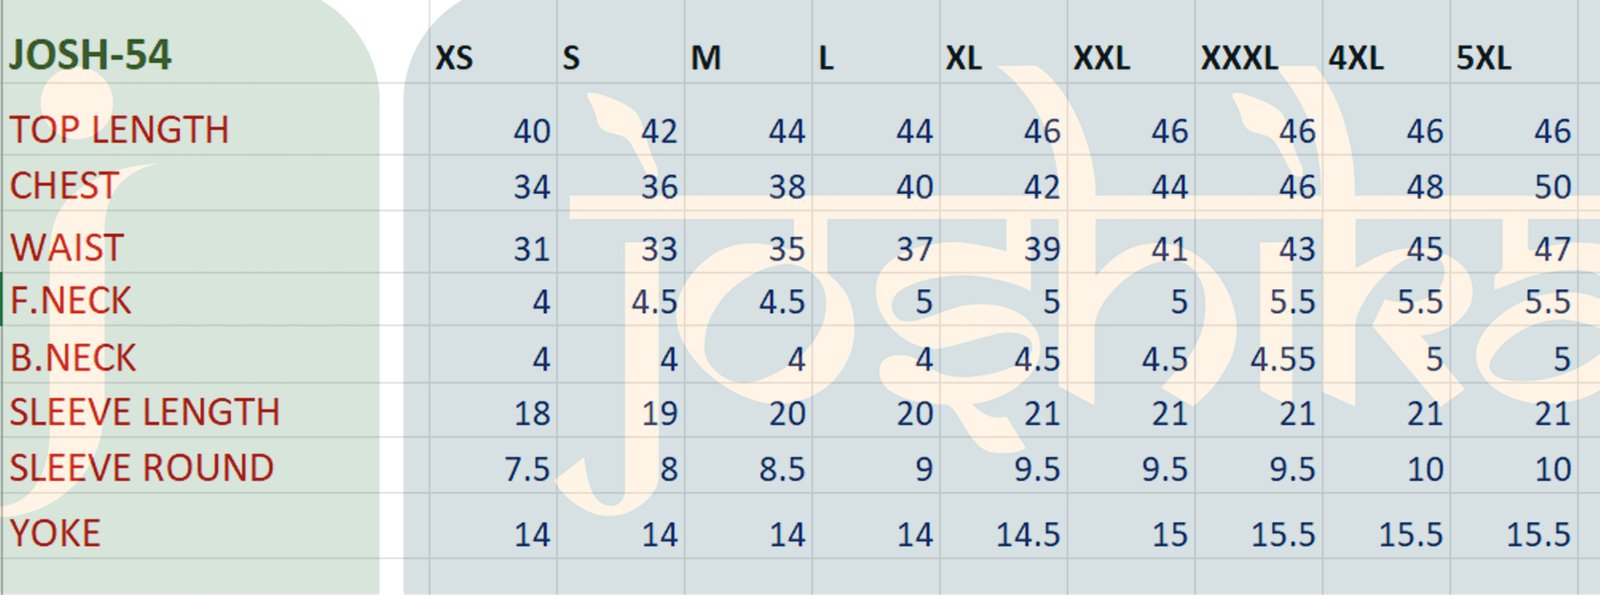Click the WAIST row label
The height and width of the screenshot is (595, 1600).
67,247
